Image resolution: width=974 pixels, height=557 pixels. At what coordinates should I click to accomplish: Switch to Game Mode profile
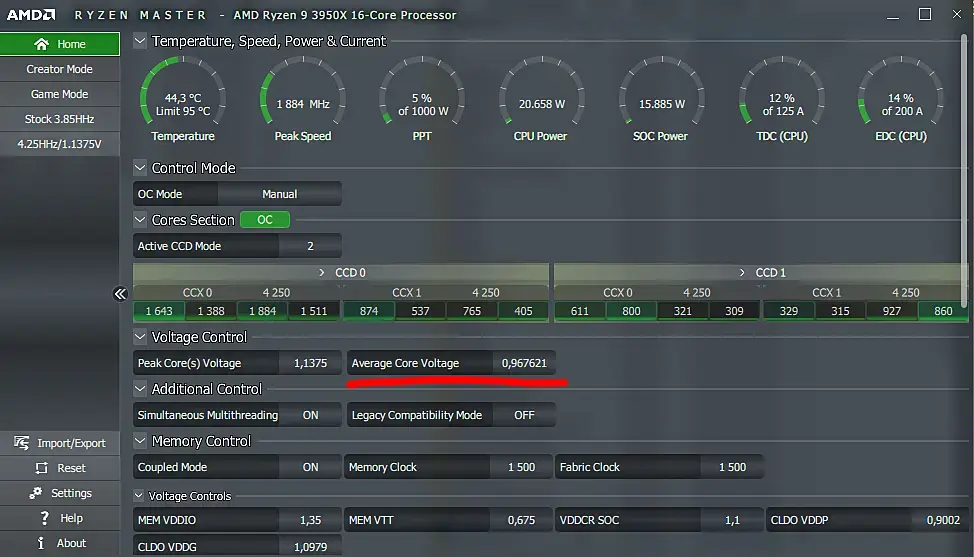(60, 94)
